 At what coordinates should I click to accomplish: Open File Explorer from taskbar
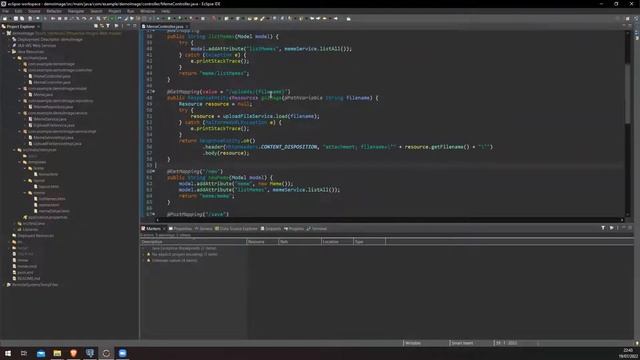click(x=57, y=353)
